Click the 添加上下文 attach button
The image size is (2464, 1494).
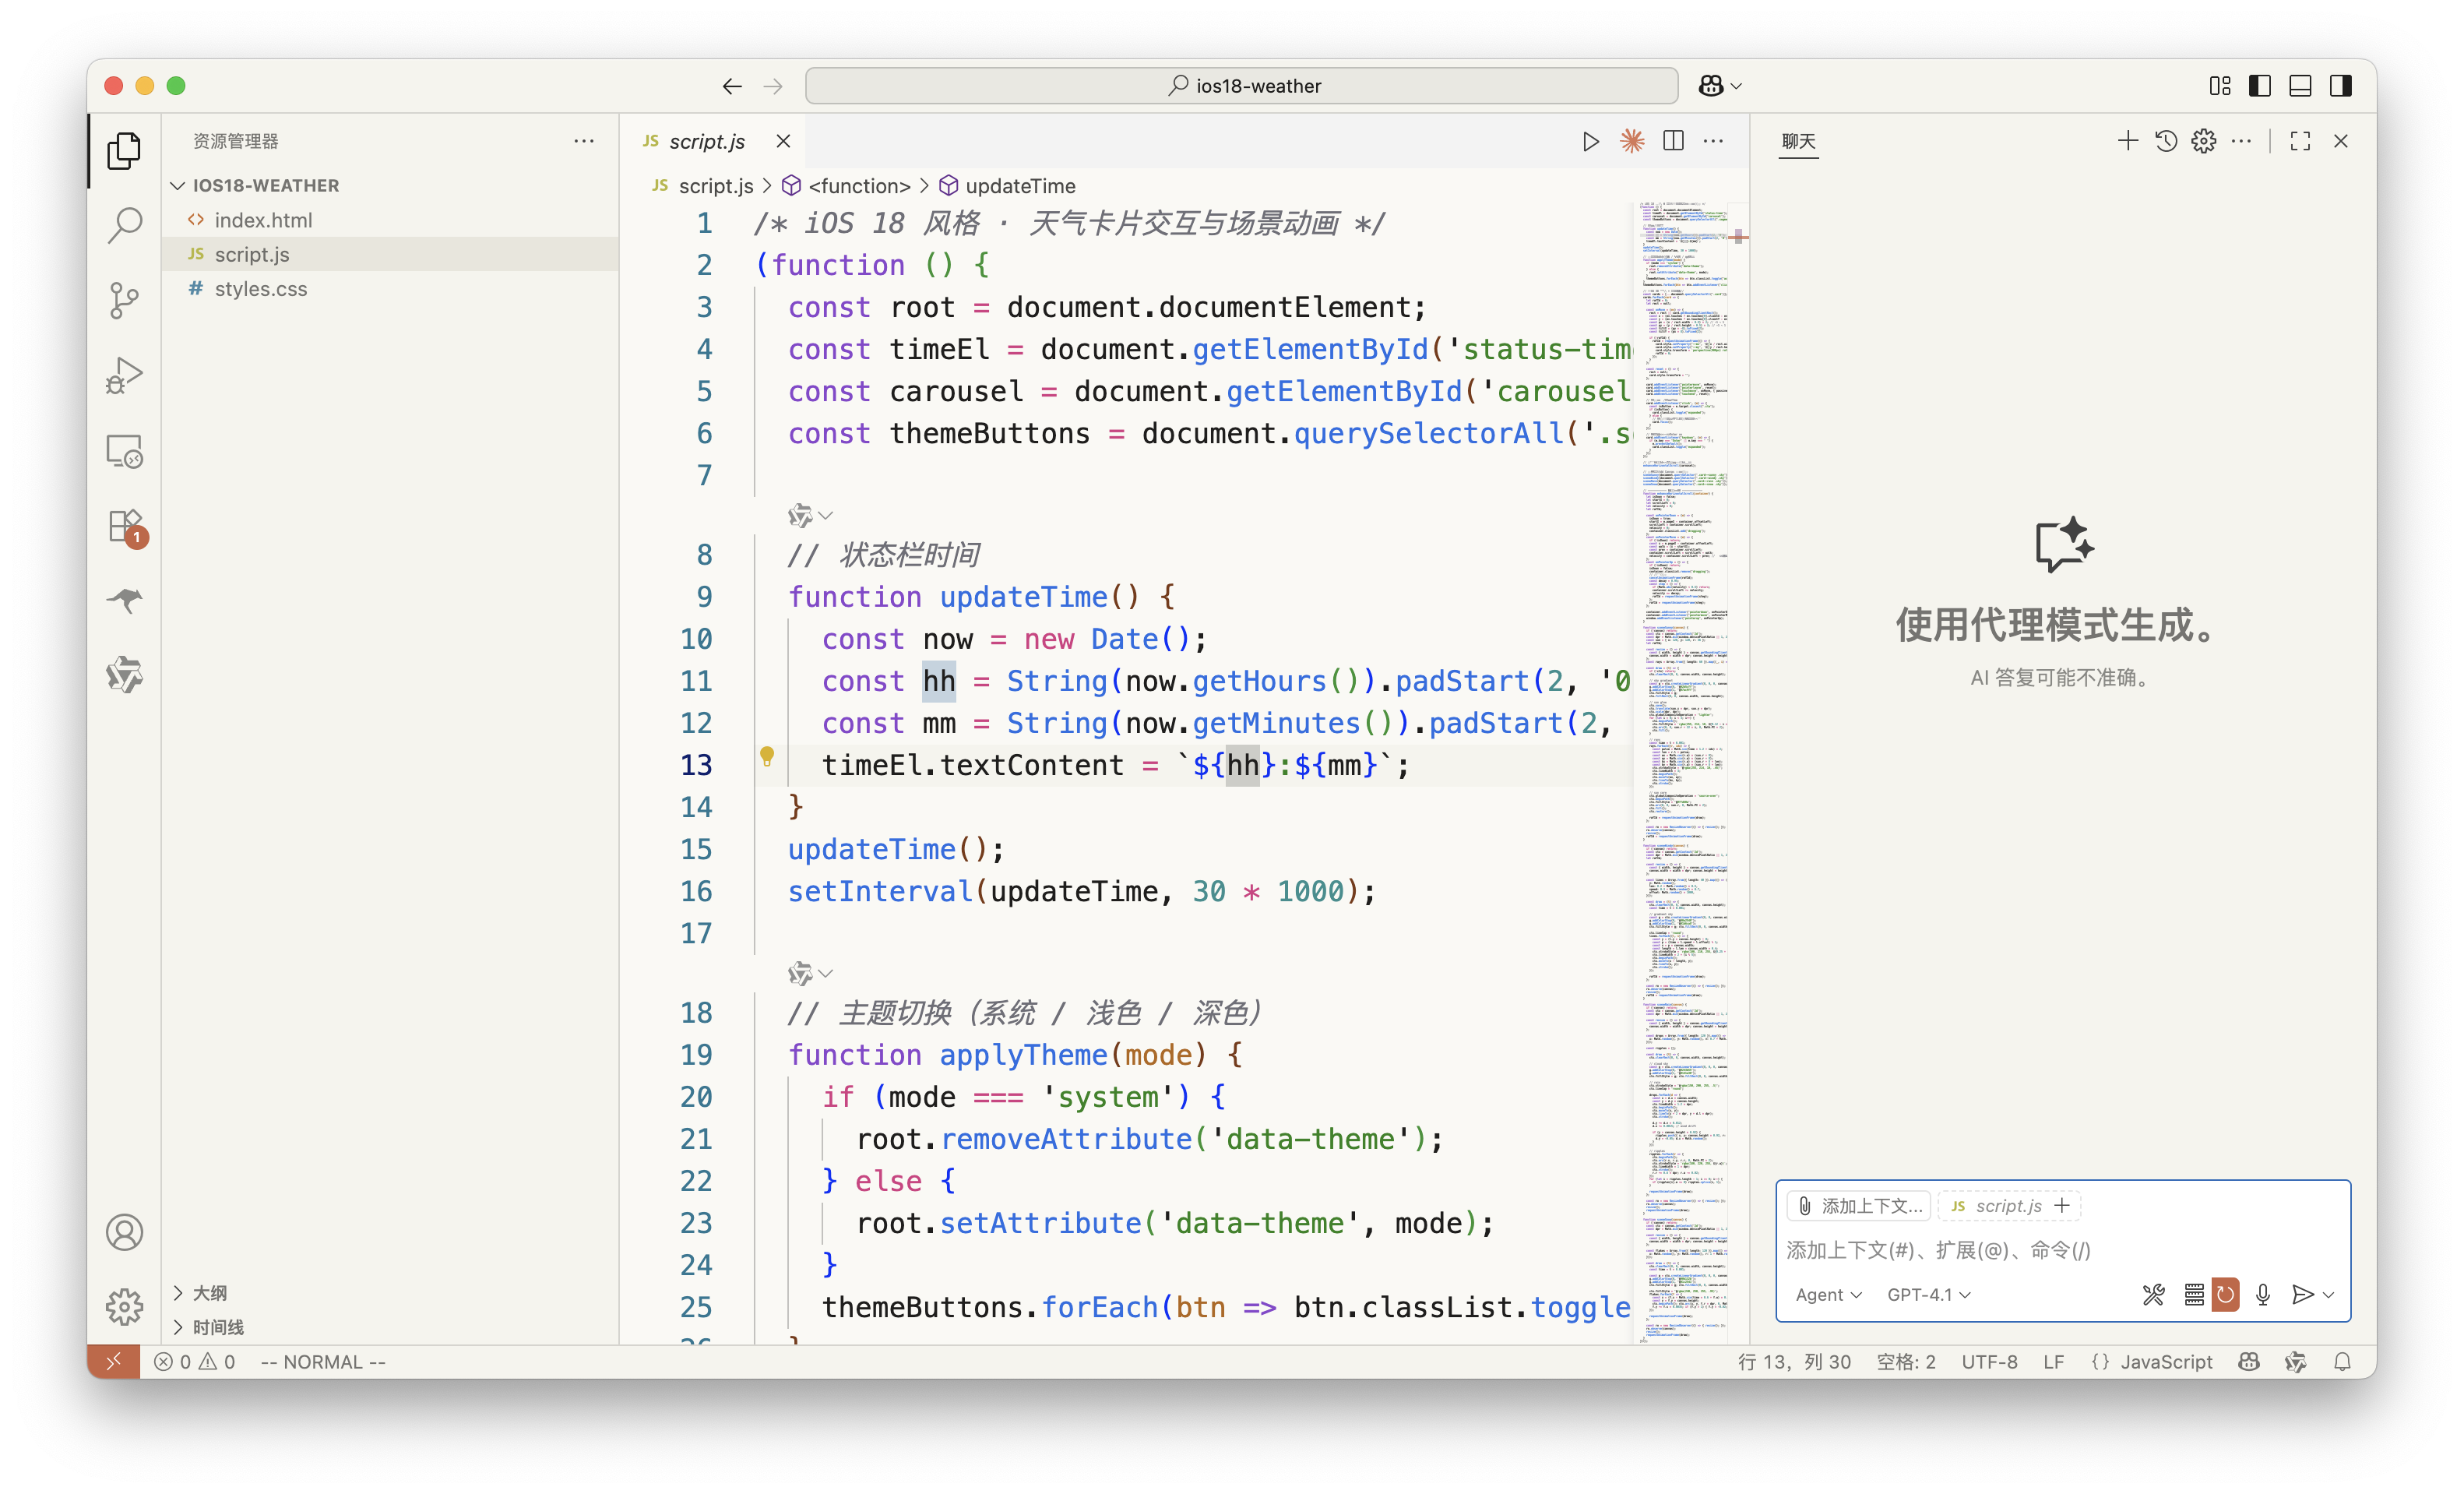pos(1859,1206)
